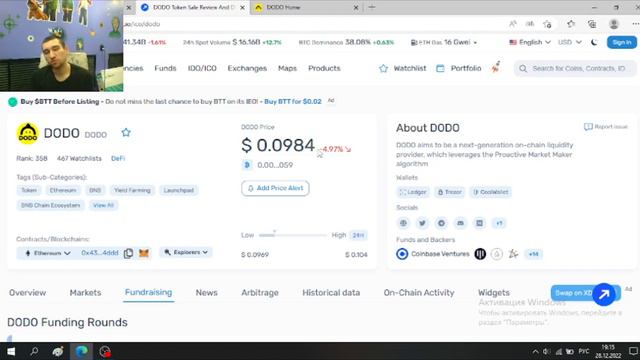The image size is (640, 360).
Task: Open taskbar volume control
Action: click(x=547, y=351)
